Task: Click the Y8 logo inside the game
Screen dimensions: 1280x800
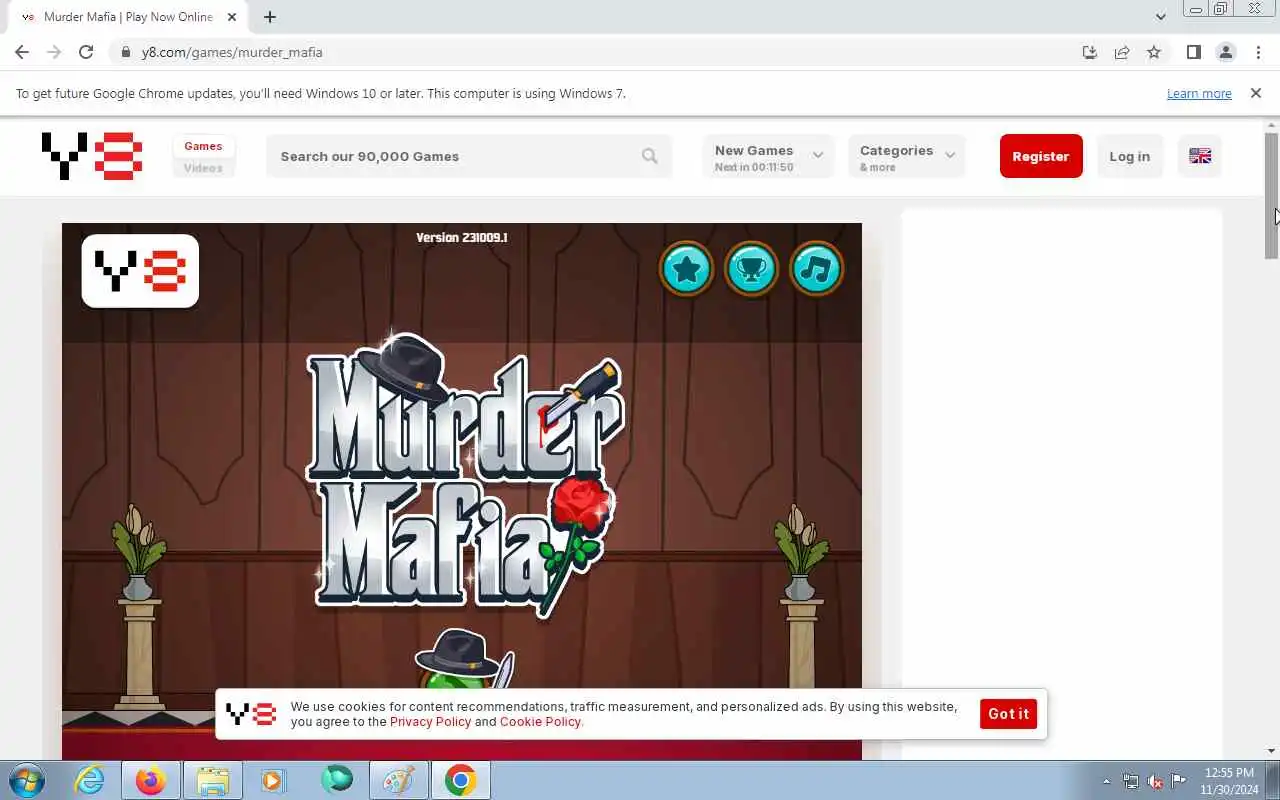Action: [140, 271]
